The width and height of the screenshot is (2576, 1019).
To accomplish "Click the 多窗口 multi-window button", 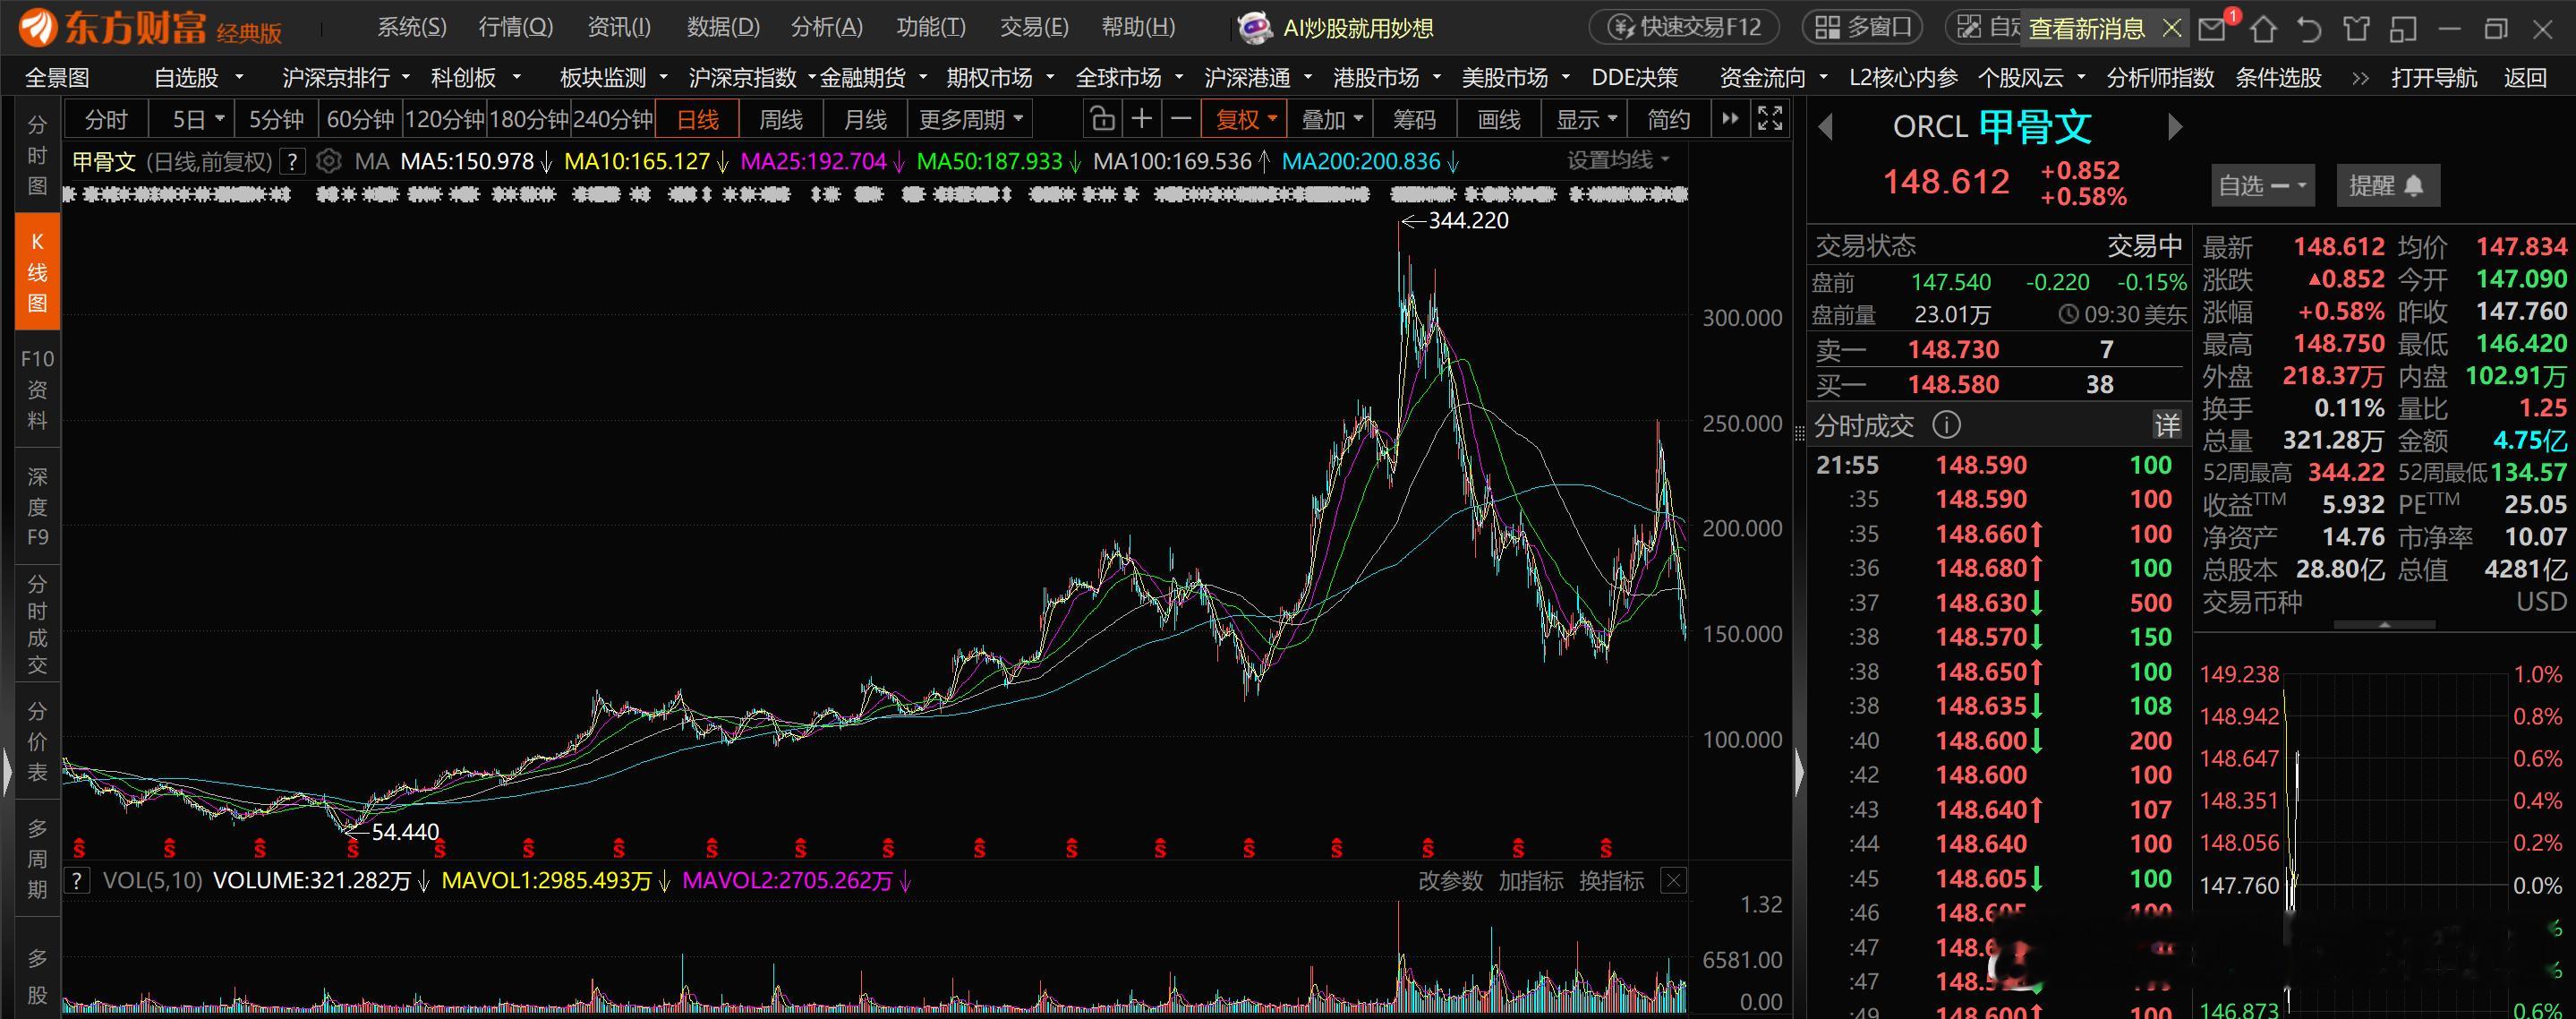I will (1864, 28).
